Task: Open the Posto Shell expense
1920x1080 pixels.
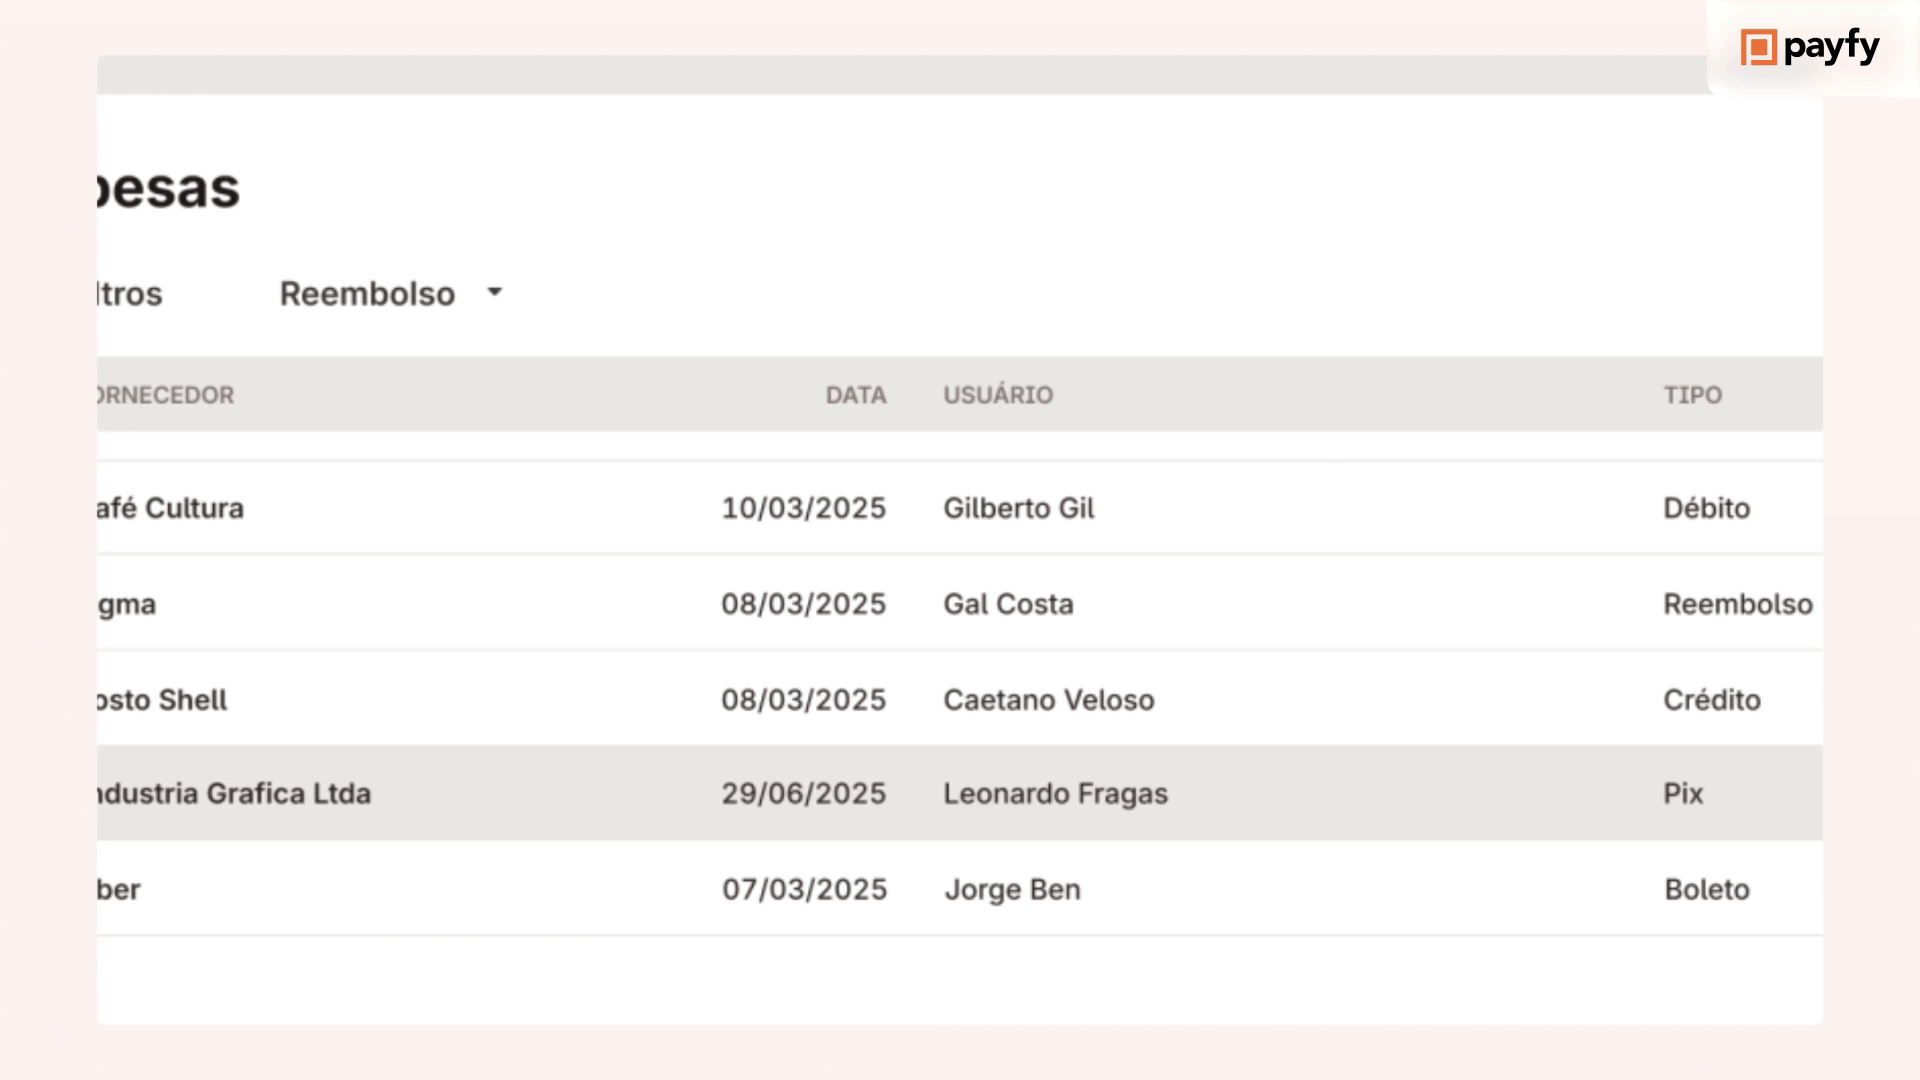Action: click(x=163, y=700)
